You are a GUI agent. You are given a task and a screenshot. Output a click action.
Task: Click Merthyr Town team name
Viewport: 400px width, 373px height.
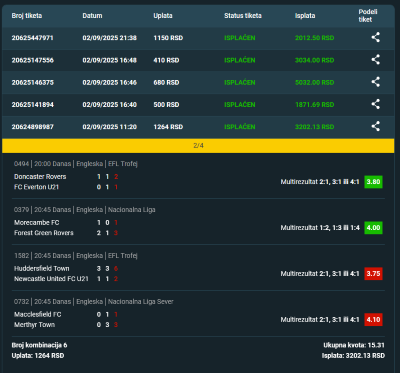pyautogui.click(x=34, y=325)
